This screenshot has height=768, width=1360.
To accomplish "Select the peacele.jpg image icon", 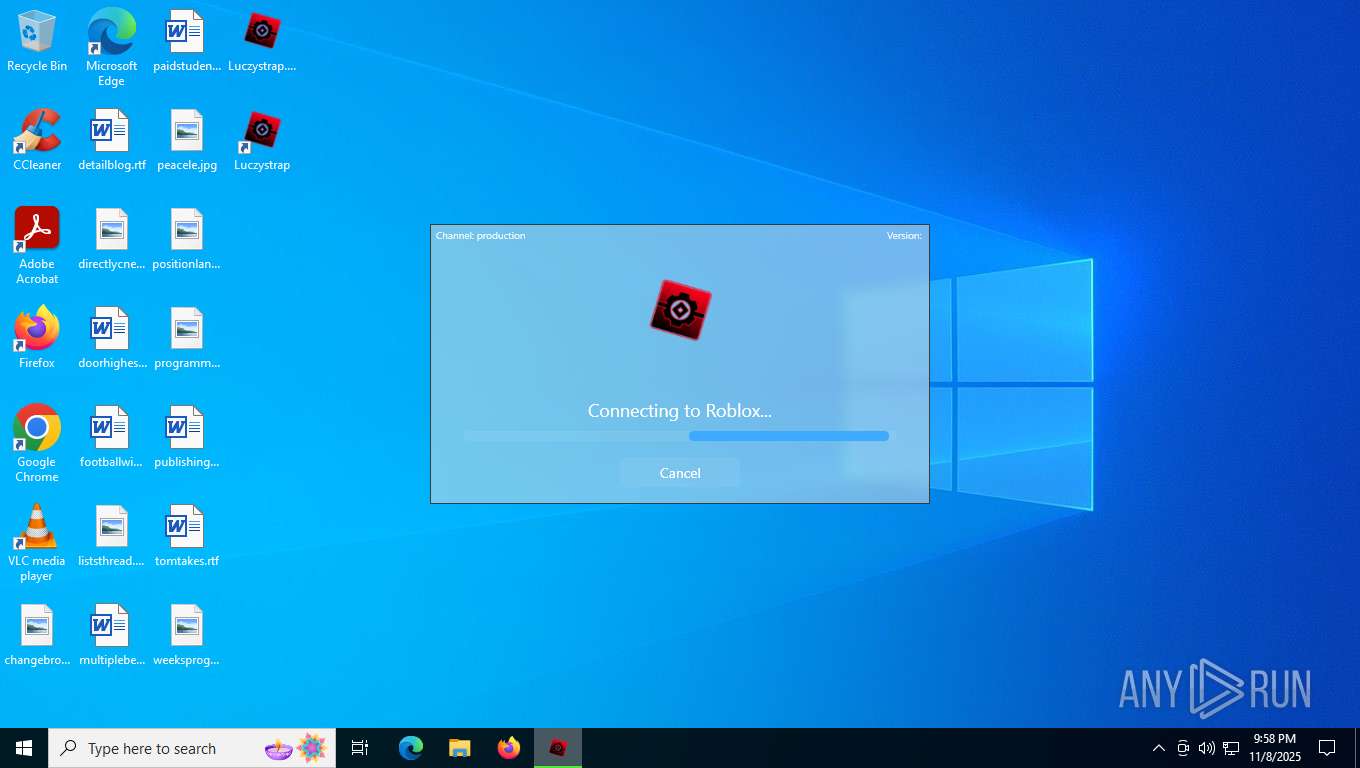I will click(187, 140).
